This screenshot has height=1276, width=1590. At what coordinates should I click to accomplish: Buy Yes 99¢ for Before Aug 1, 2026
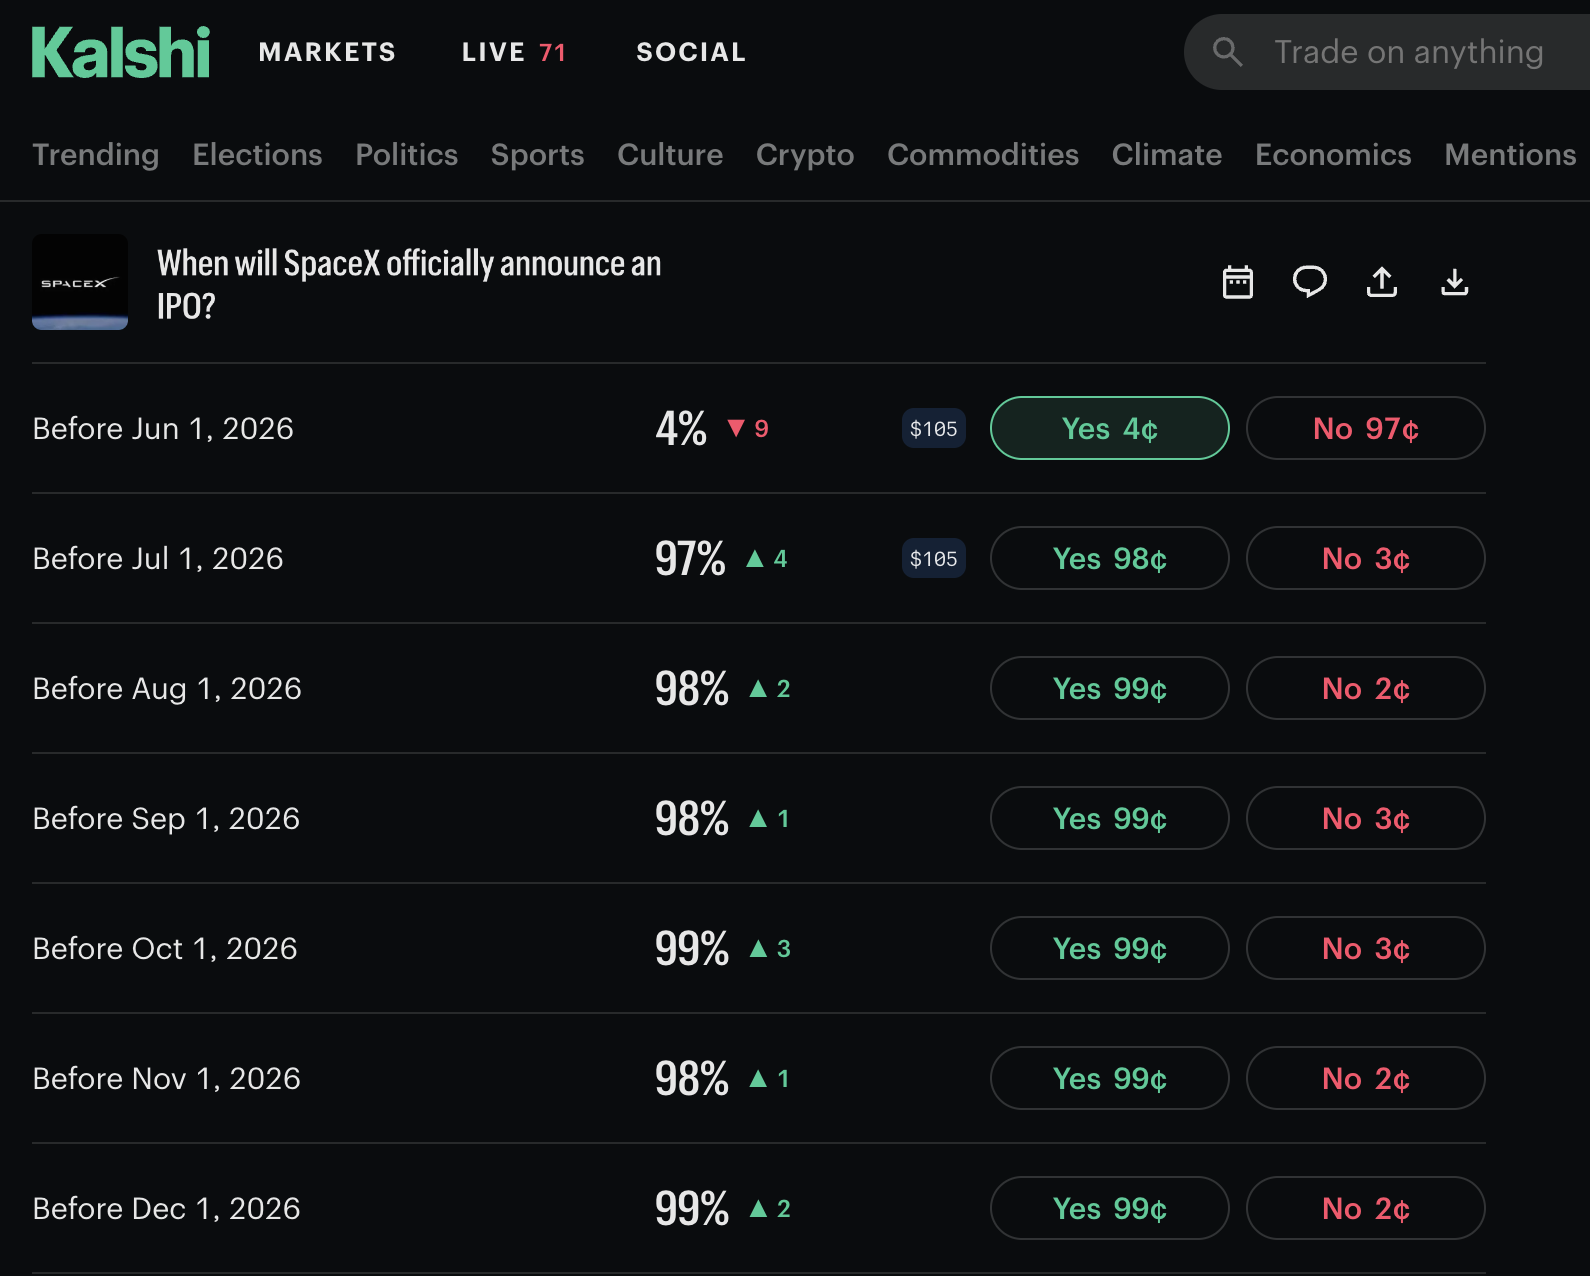coord(1110,688)
